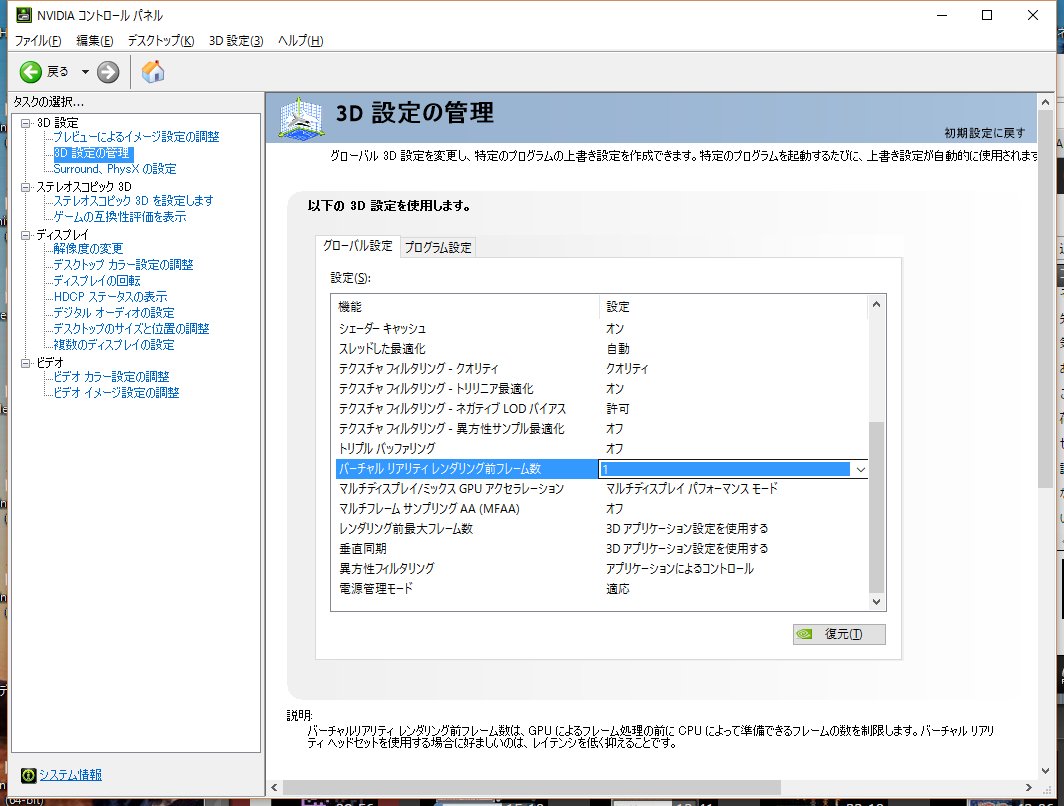Select テクスチャ フィルタリング - クオリティ row

[601, 368]
